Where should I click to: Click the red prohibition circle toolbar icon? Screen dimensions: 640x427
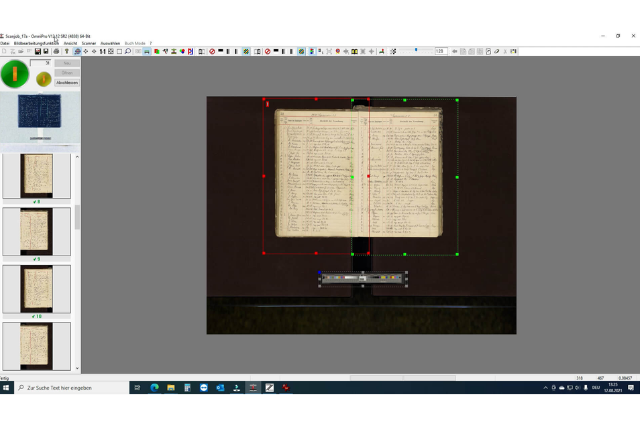coord(212,51)
